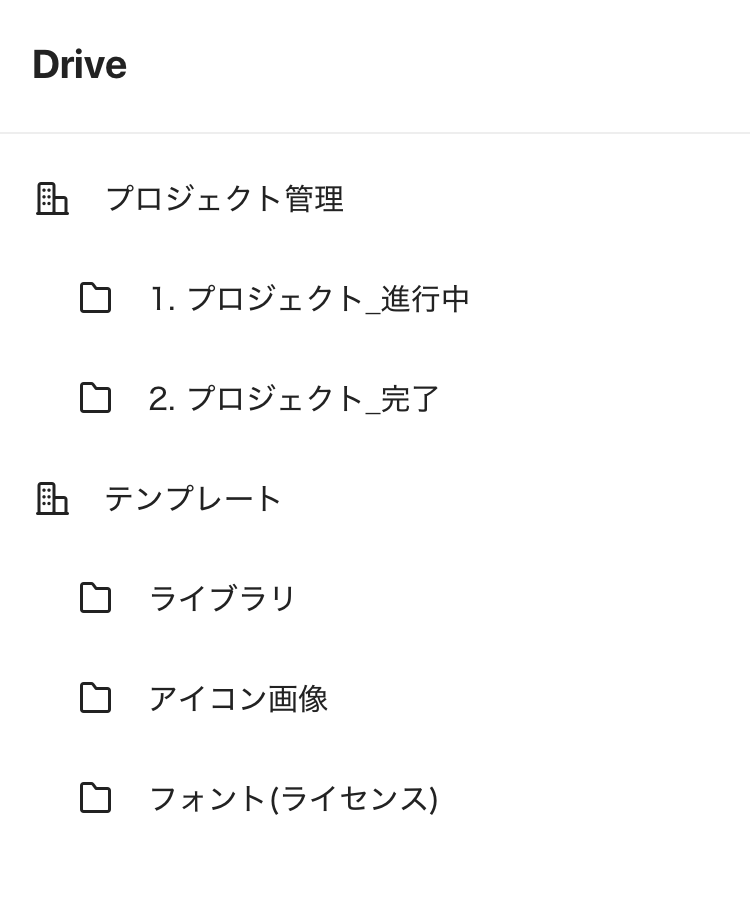The width and height of the screenshot is (750, 900).
Task: Click the folder icon next to アイコン画像
Action: tap(95, 698)
